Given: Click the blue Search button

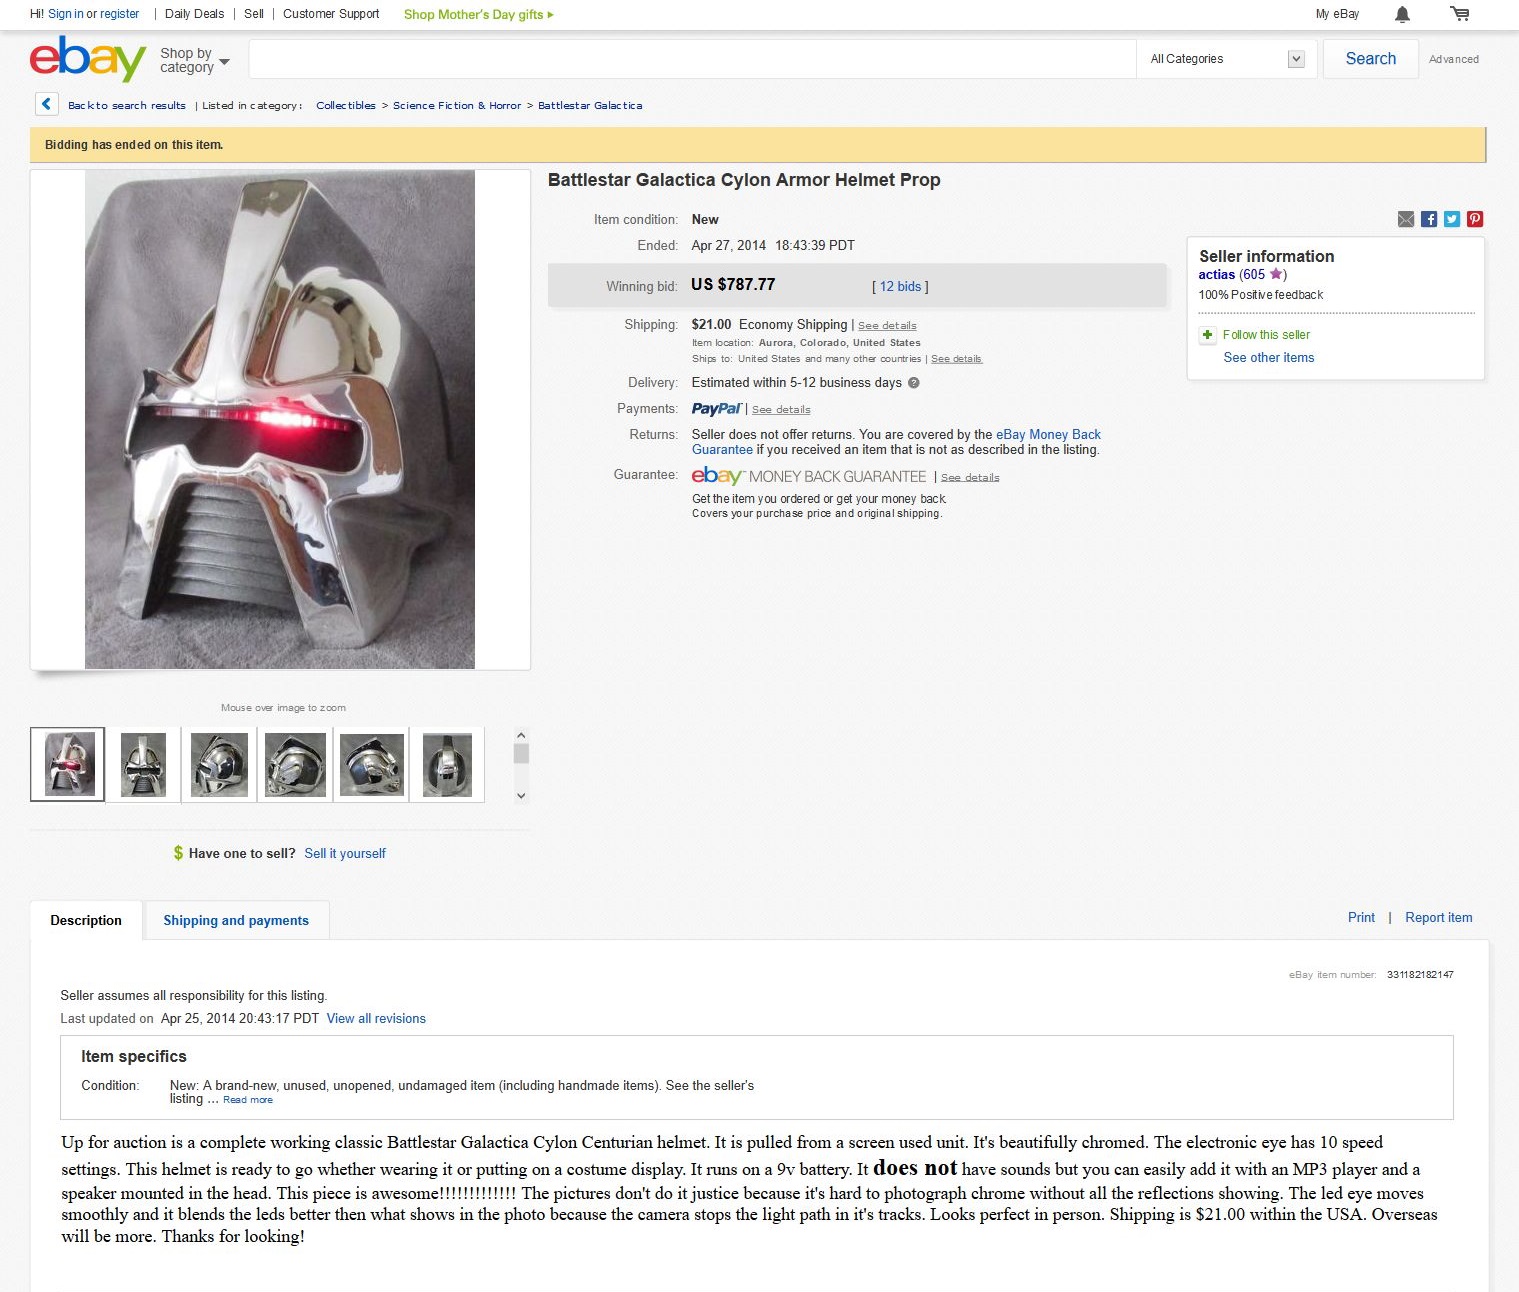Looking at the screenshot, I should click(1370, 59).
